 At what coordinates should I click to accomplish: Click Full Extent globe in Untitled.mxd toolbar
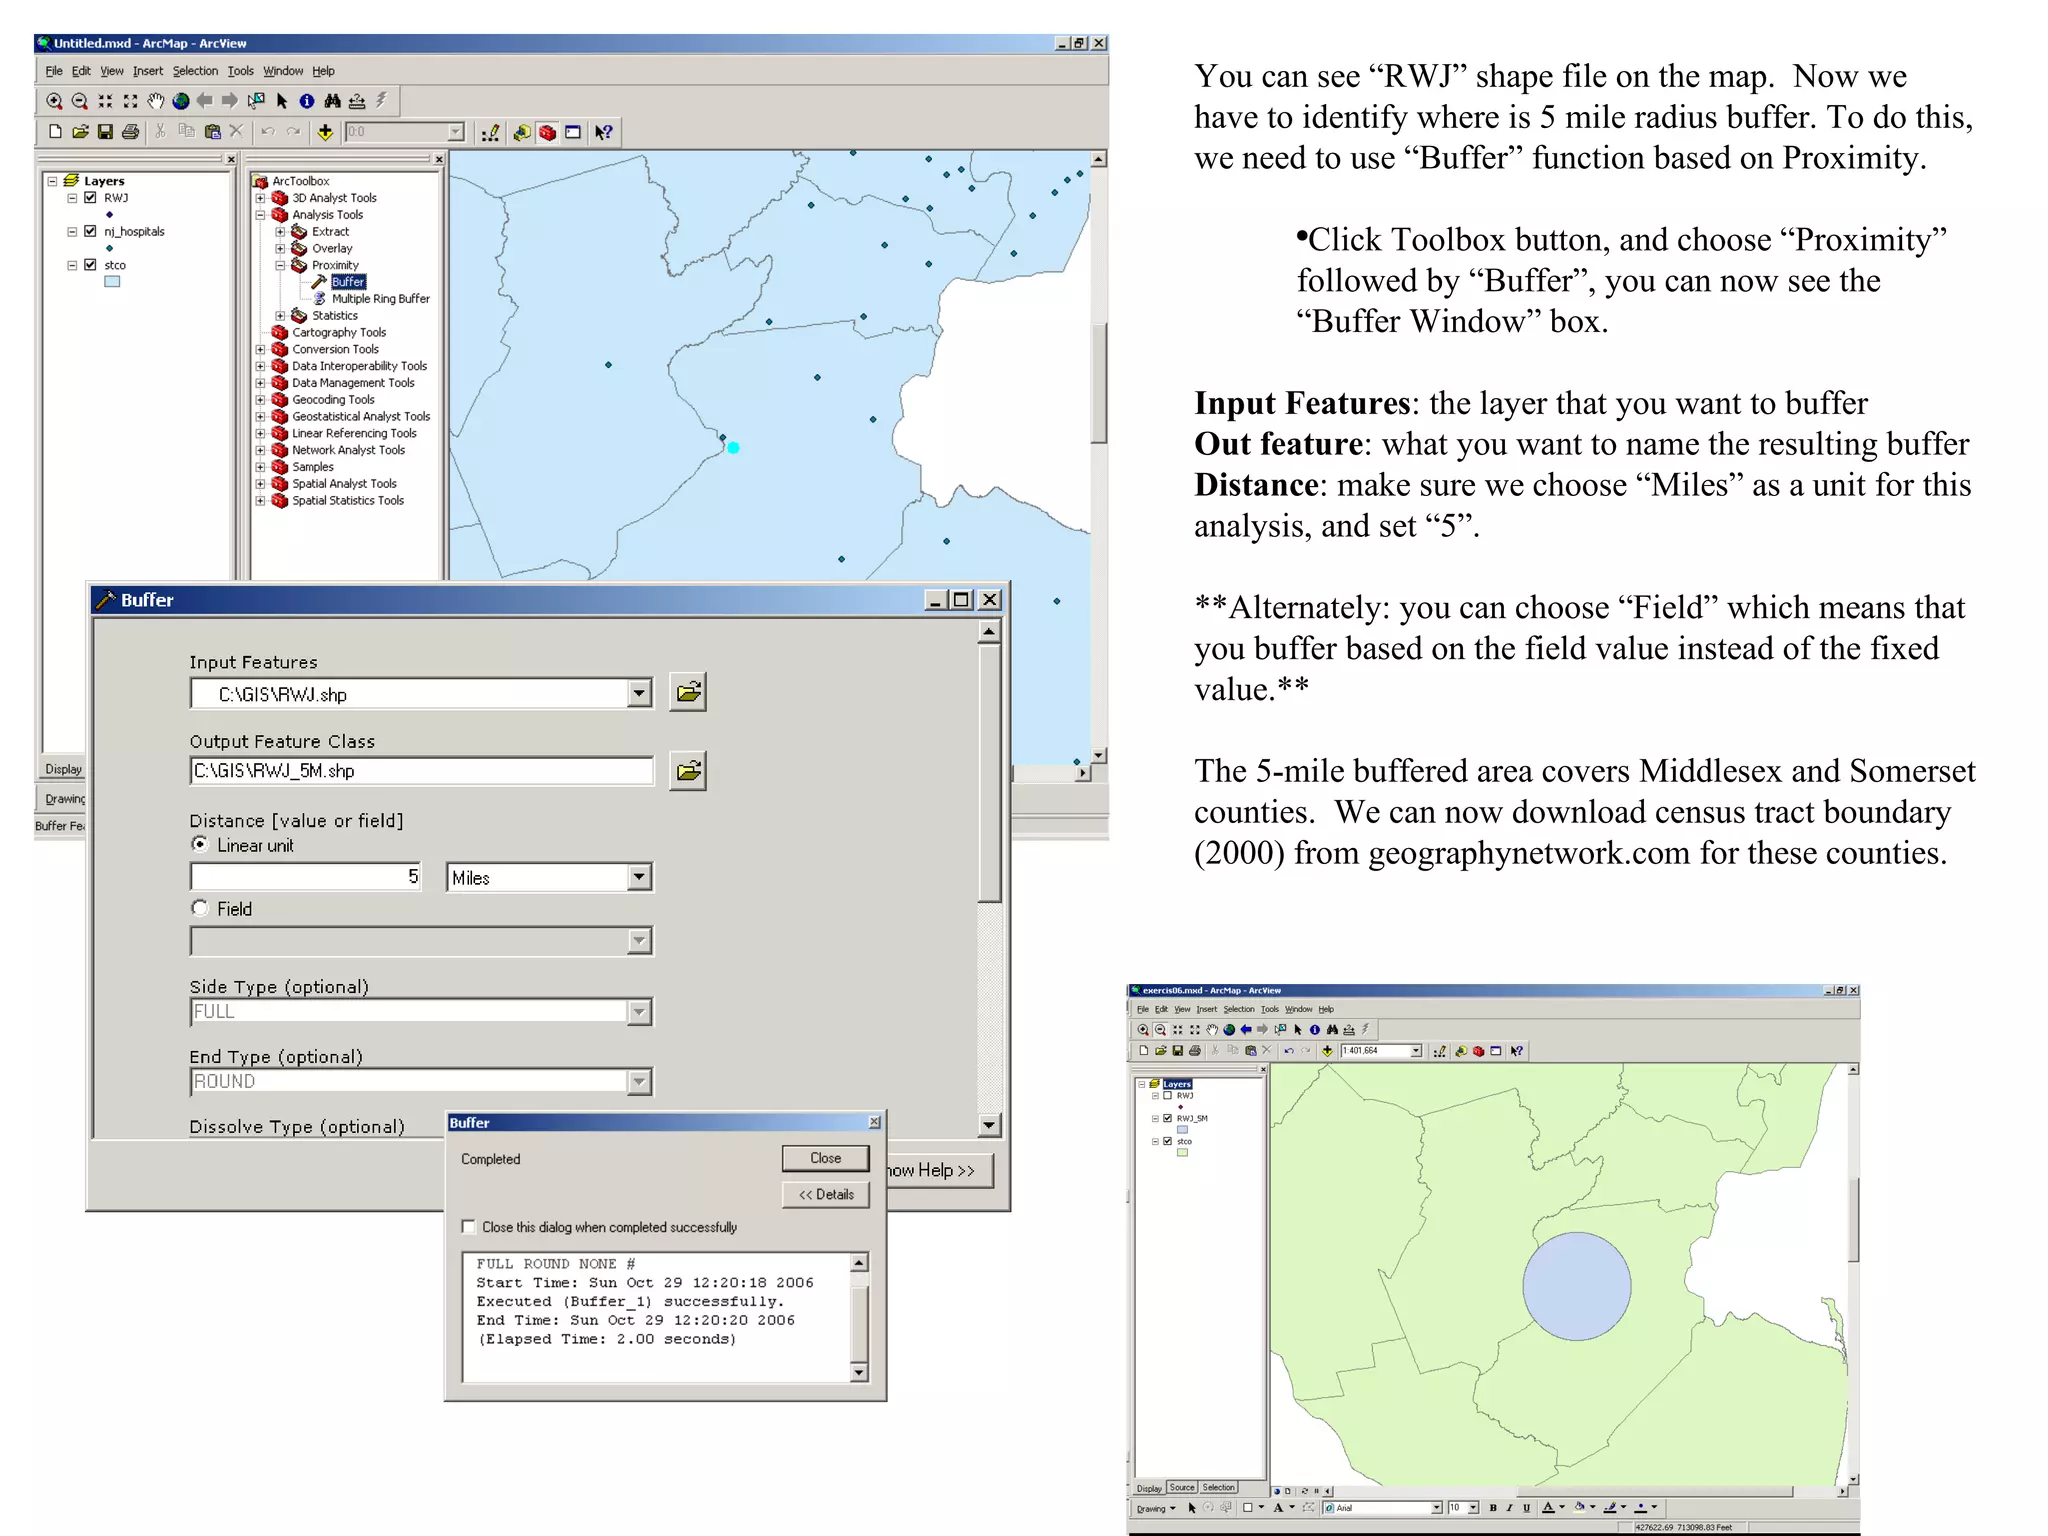tap(181, 101)
